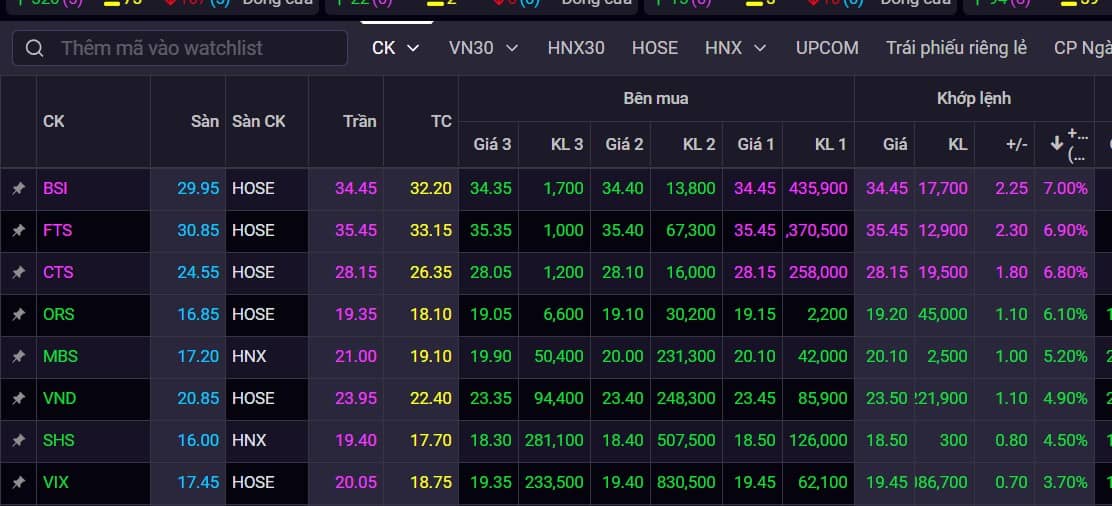This screenshot has height=506, width=1112.
Task: Select the VND ticker symbol
Action: 60,398
